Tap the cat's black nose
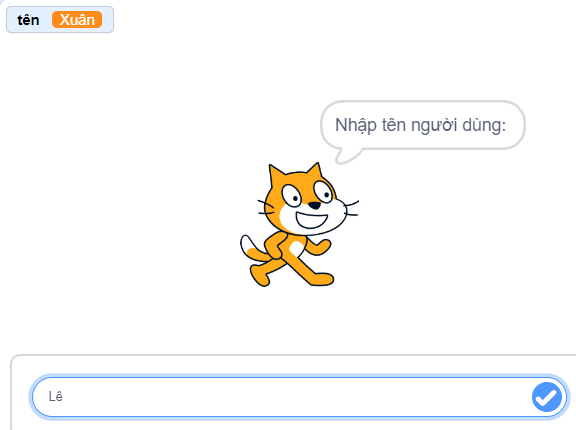This screenshot has height=430, width=576. 314,205
